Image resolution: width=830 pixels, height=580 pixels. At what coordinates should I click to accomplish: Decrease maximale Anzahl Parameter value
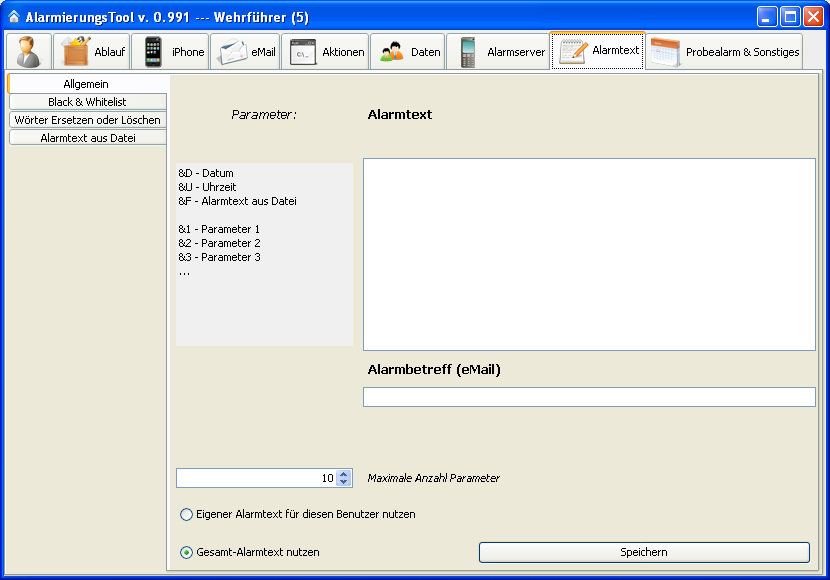point(344,483)
